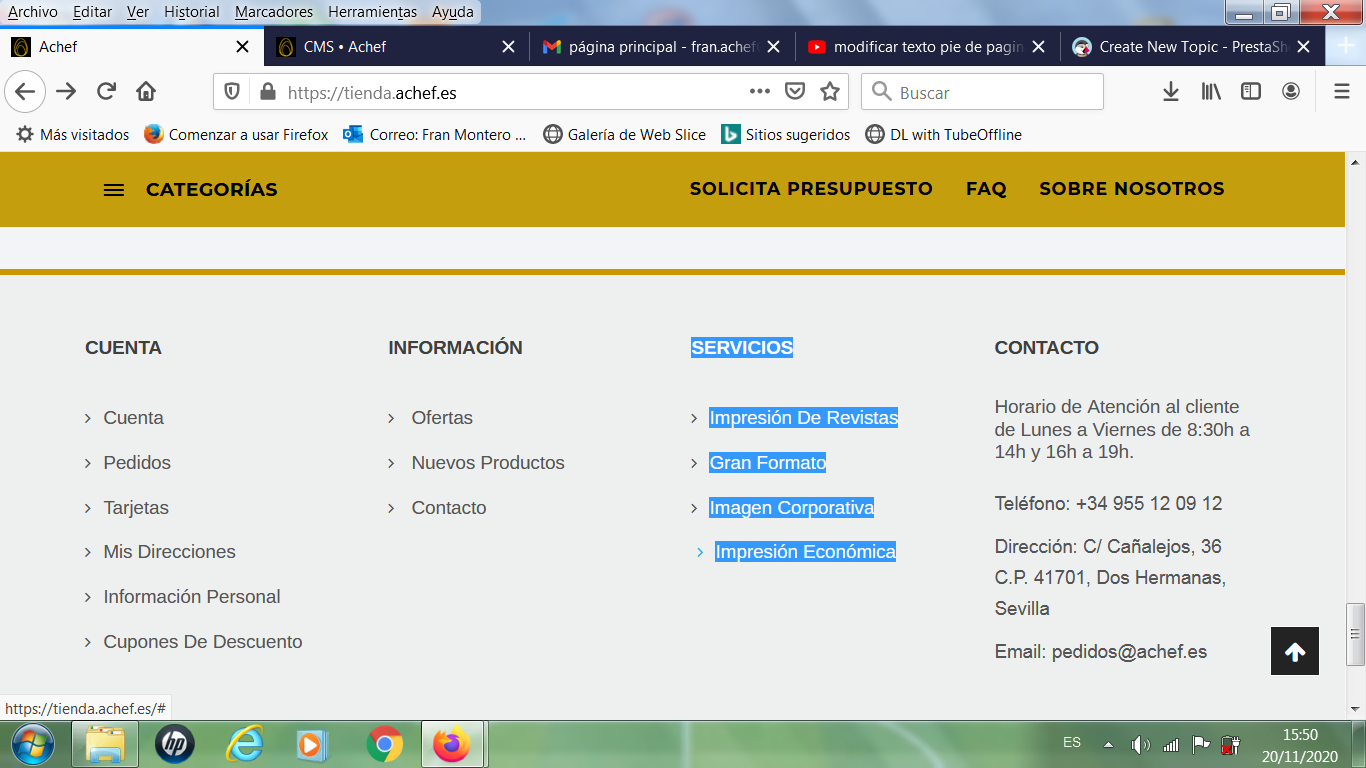Open the Herramientas menu
The image size is (1366, 768).
[x=373, y=12]
